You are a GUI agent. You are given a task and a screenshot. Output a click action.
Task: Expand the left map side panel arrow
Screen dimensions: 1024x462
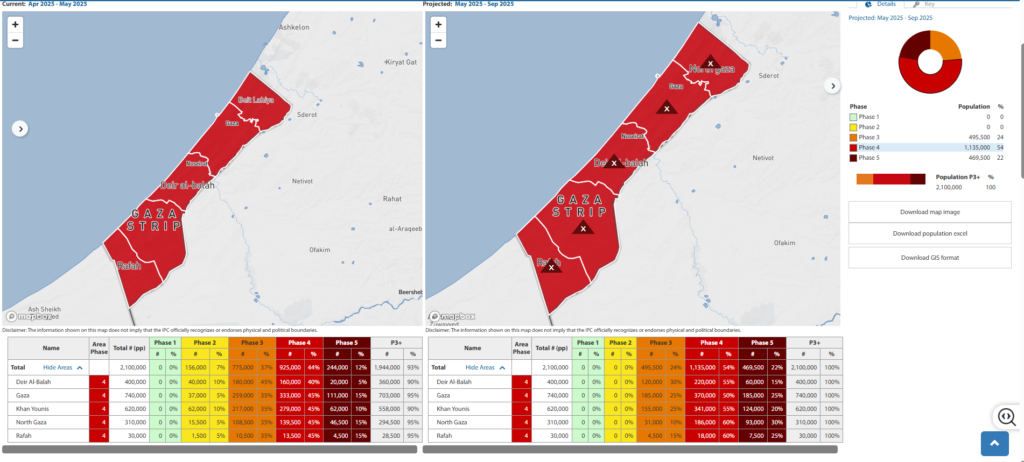(20, 128)
